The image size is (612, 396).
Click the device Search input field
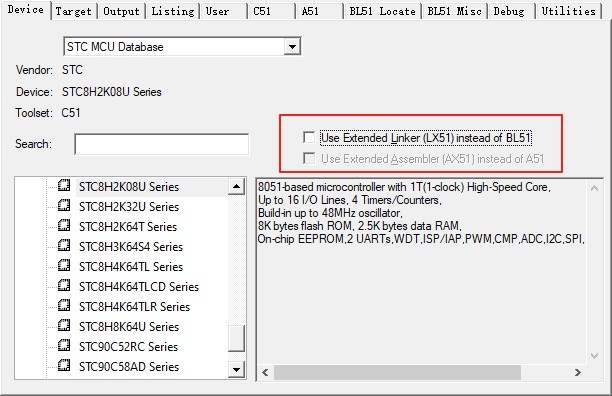(162, 144)
